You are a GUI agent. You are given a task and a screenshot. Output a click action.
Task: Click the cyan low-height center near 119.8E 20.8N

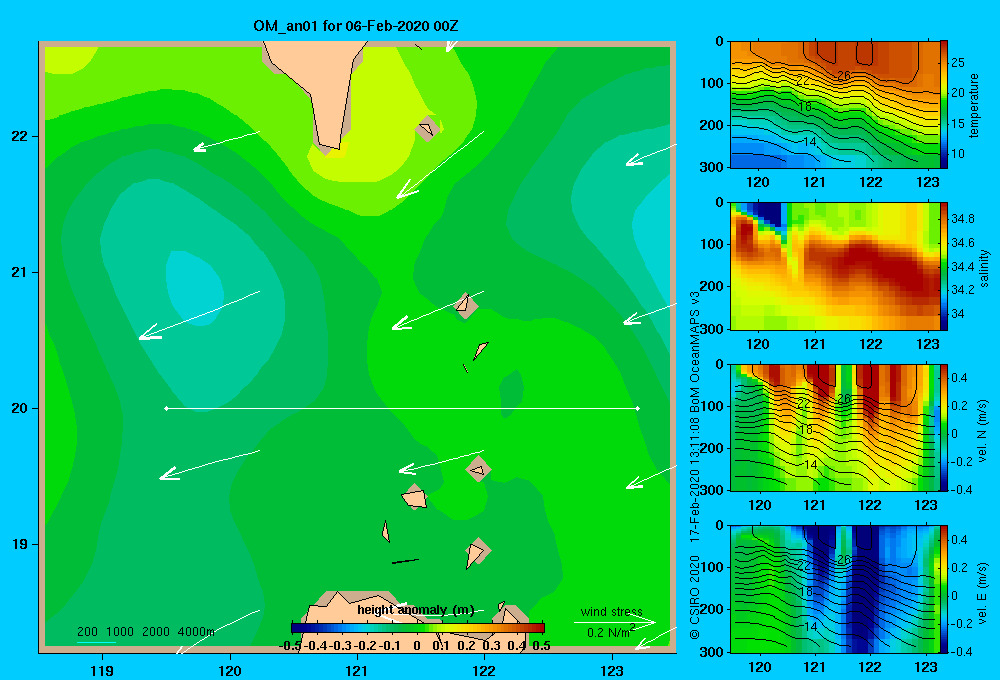click(x=195, y=288)
